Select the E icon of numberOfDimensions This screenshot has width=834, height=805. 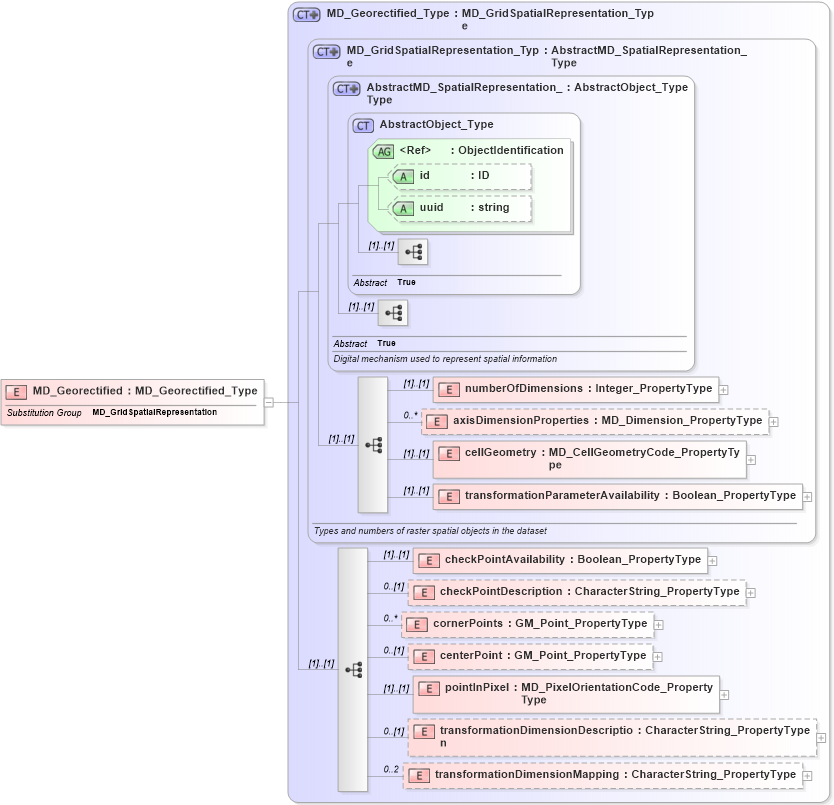click(x=448, y=389)
